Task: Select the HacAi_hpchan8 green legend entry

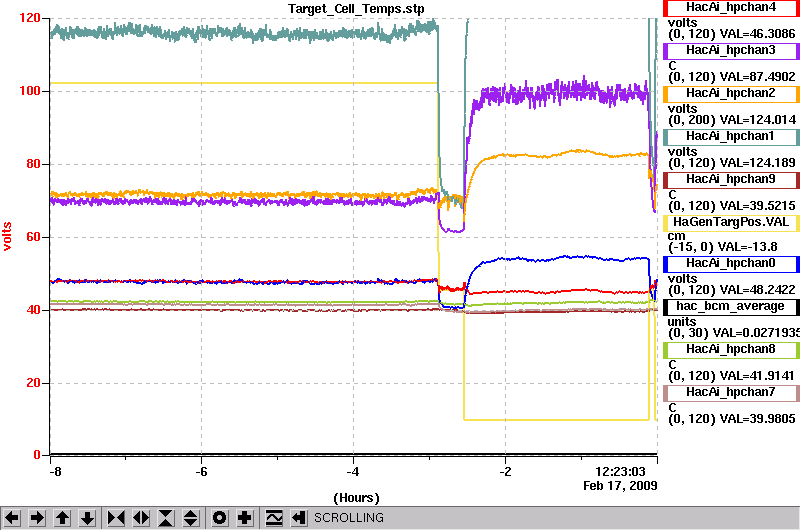Action: coord(731,349)
